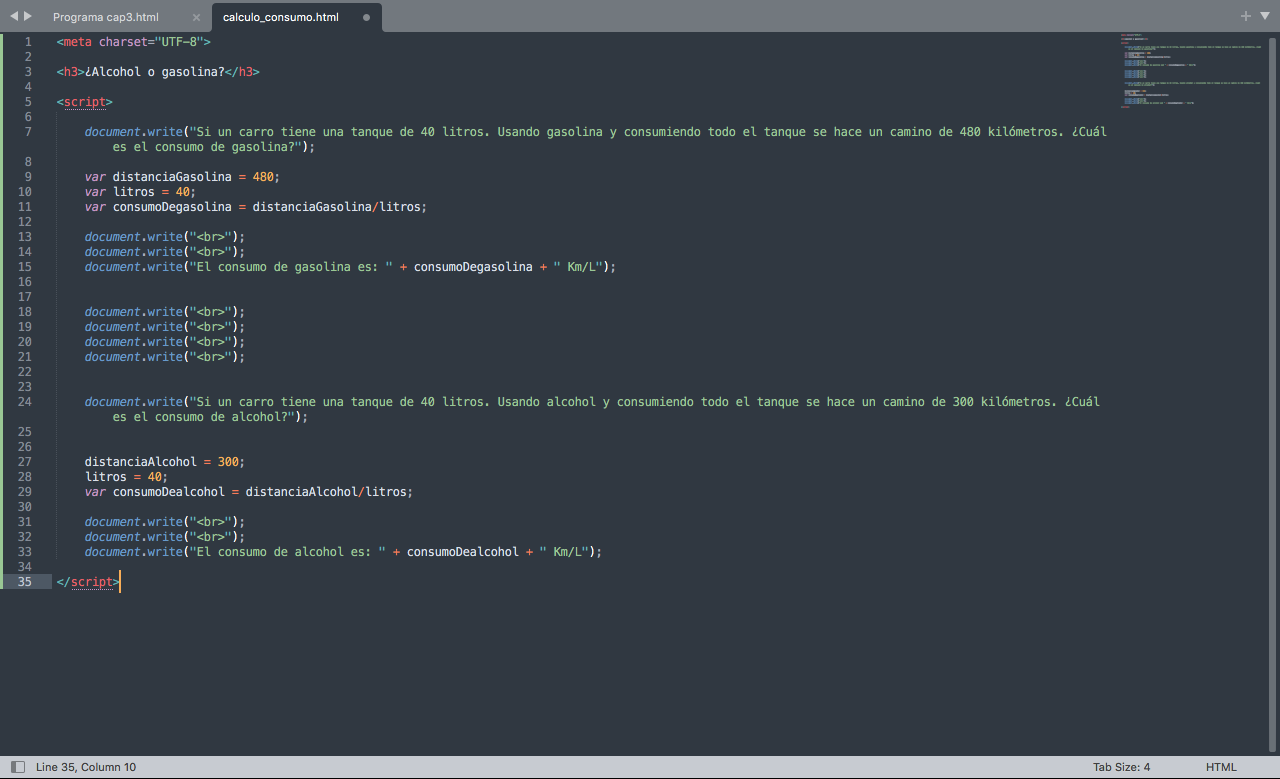Click the litros = 40 line 28
The image size is (1280, 779).
[127, 477]
